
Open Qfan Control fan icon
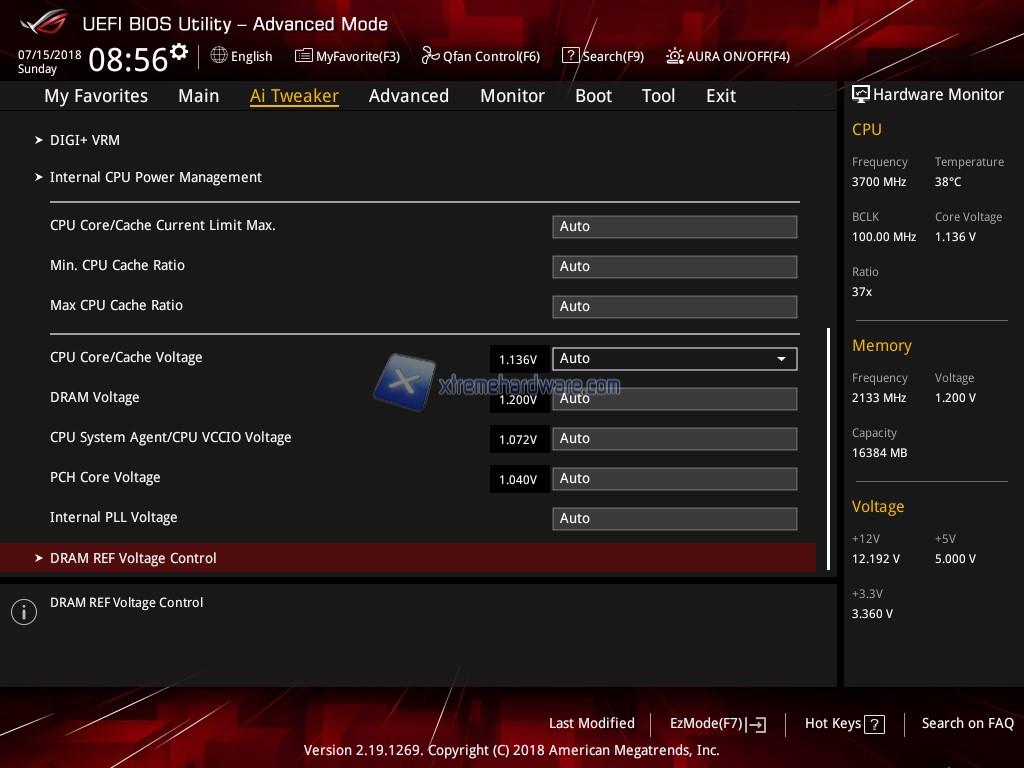coord(430,56)
